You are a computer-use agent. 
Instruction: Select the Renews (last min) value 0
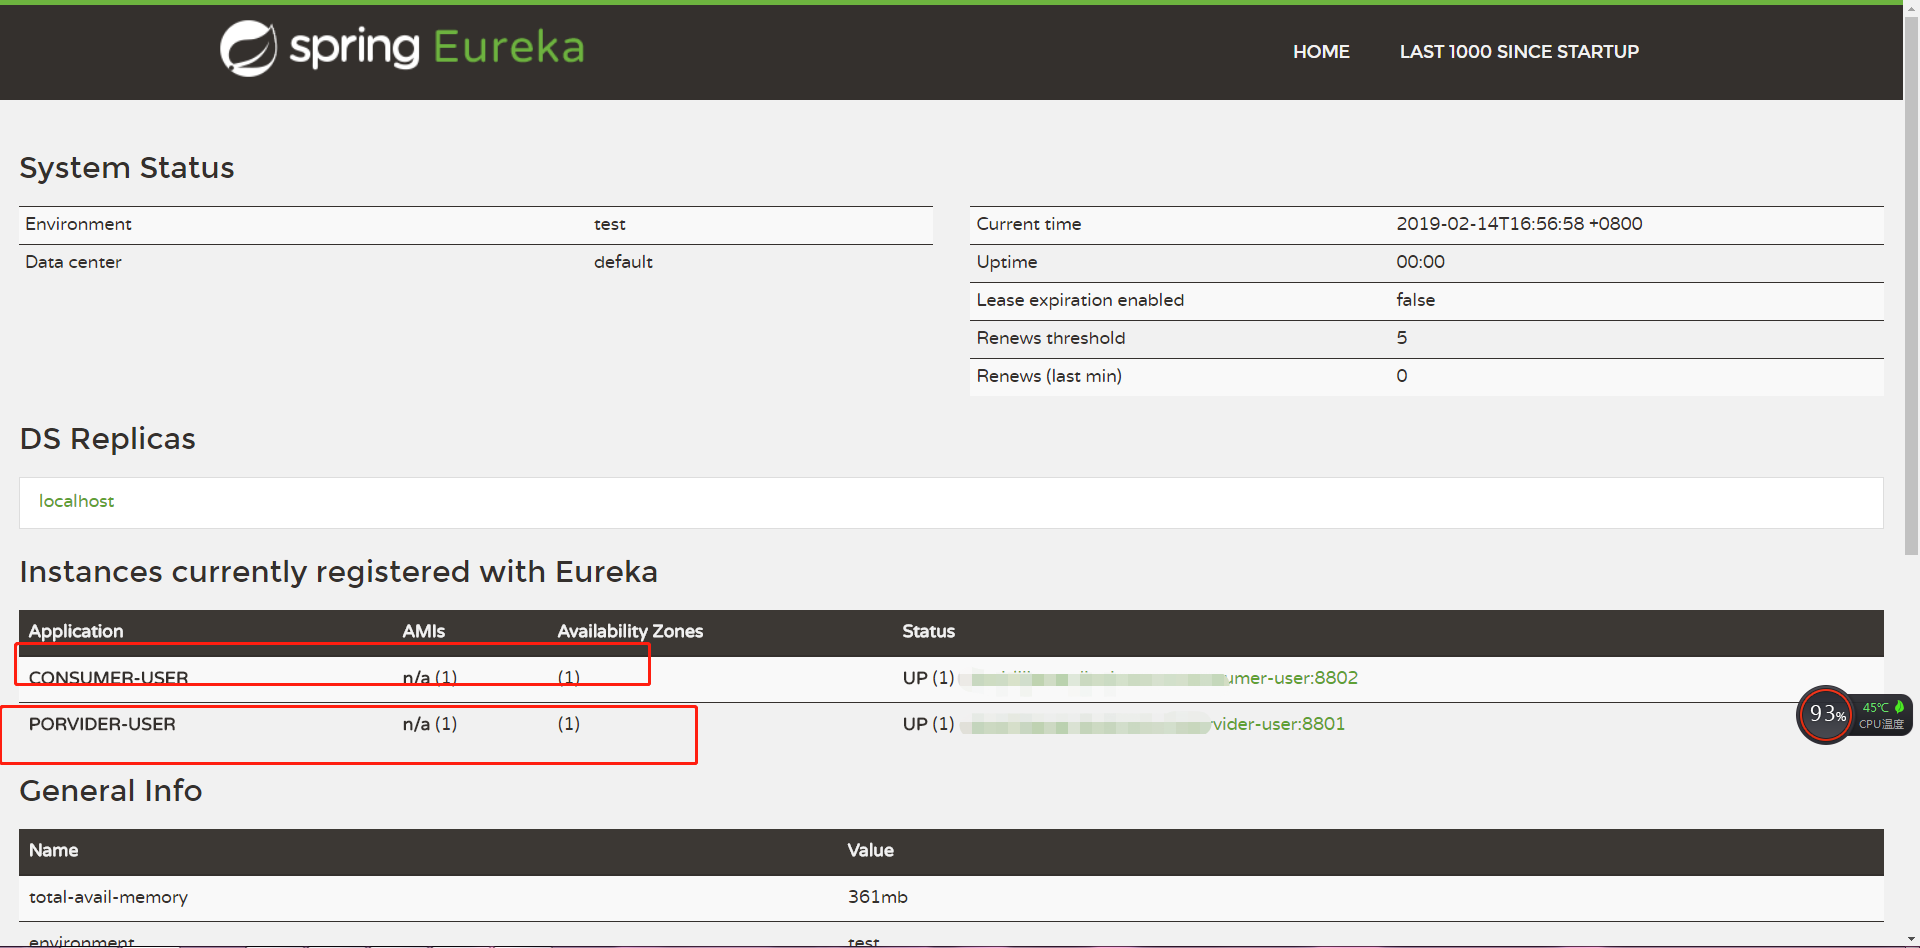1402,376
